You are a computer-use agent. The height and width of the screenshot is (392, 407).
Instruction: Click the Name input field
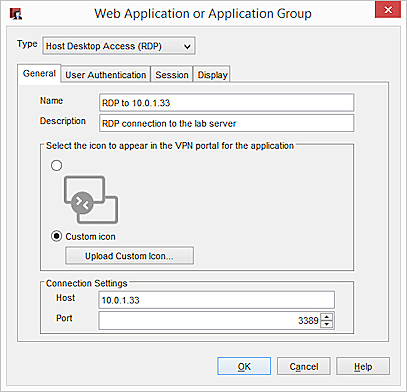coord(227,103)
